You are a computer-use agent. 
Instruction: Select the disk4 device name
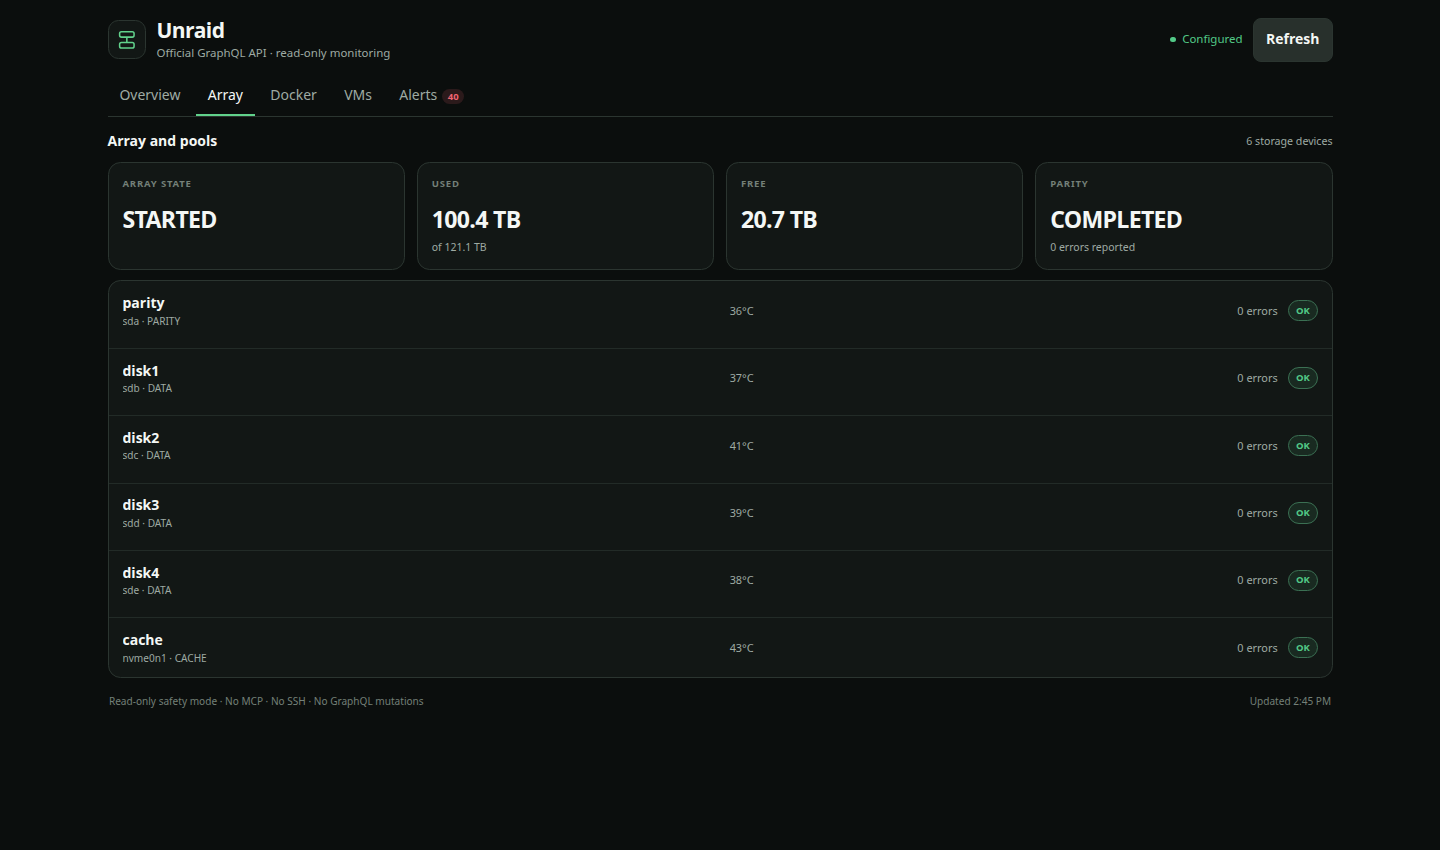(141, 573)
